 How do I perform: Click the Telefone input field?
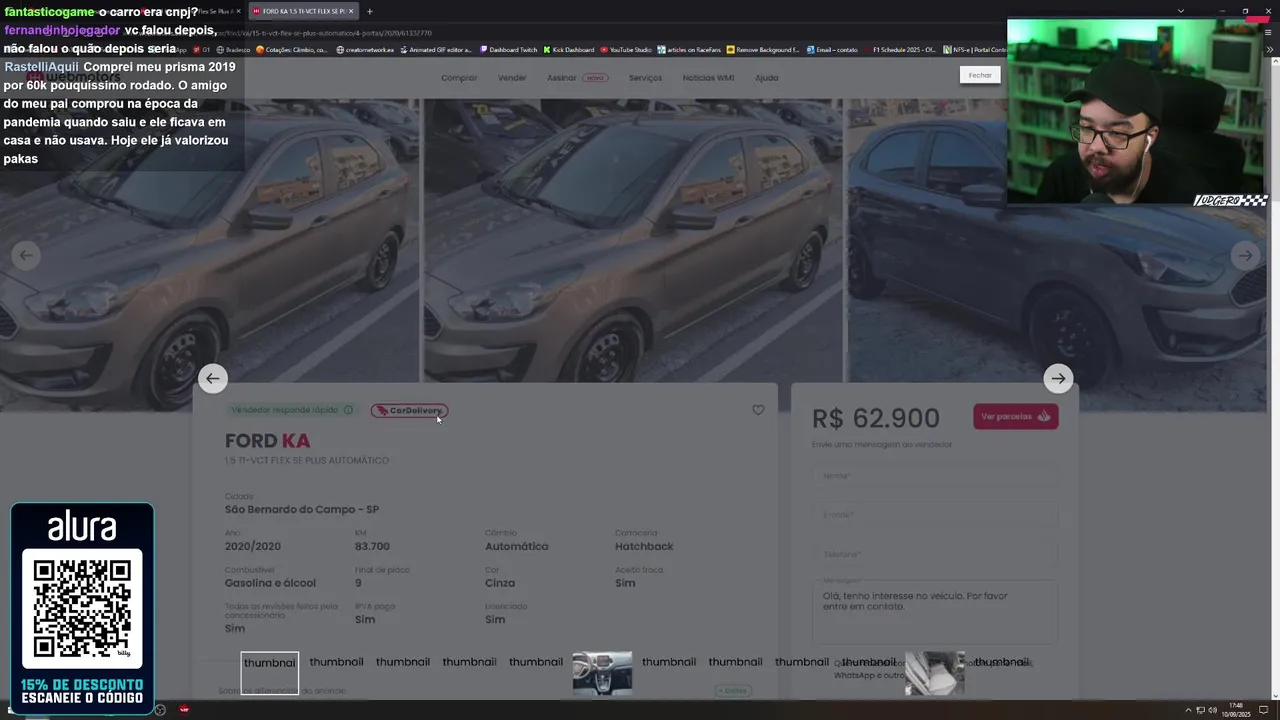point(935,554)
